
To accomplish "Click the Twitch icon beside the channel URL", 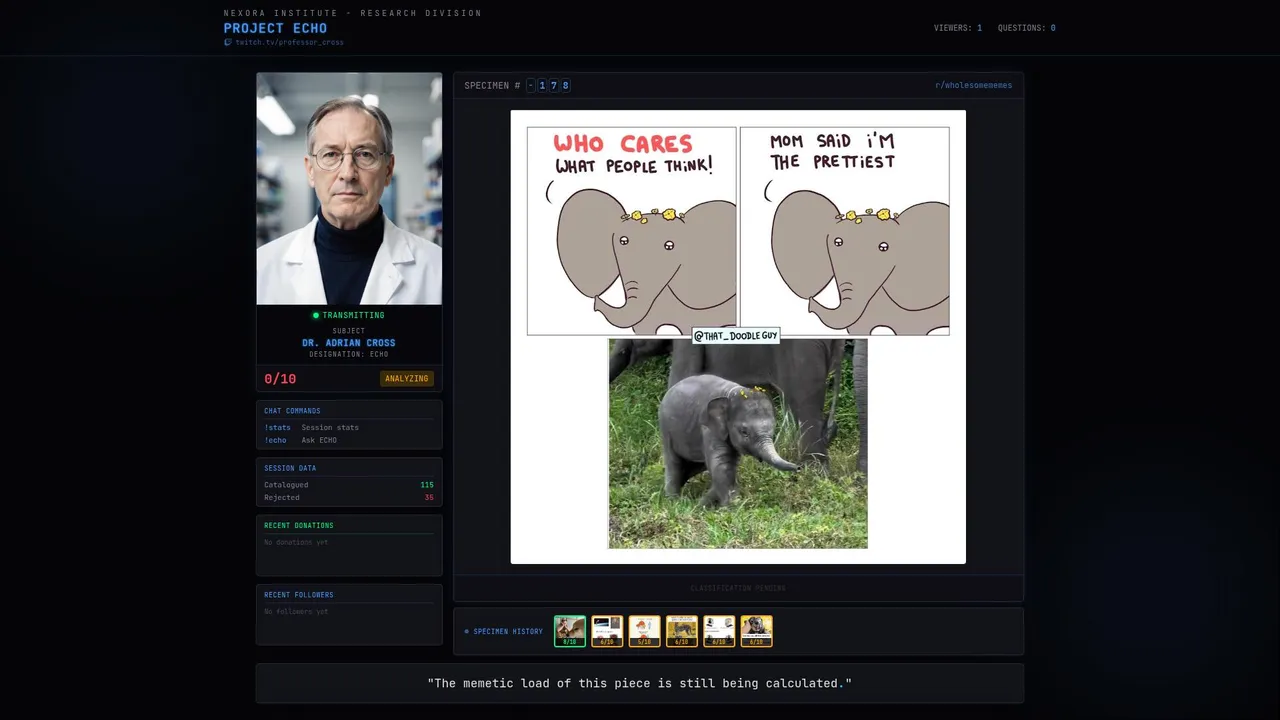I will [x=228, y=42].
